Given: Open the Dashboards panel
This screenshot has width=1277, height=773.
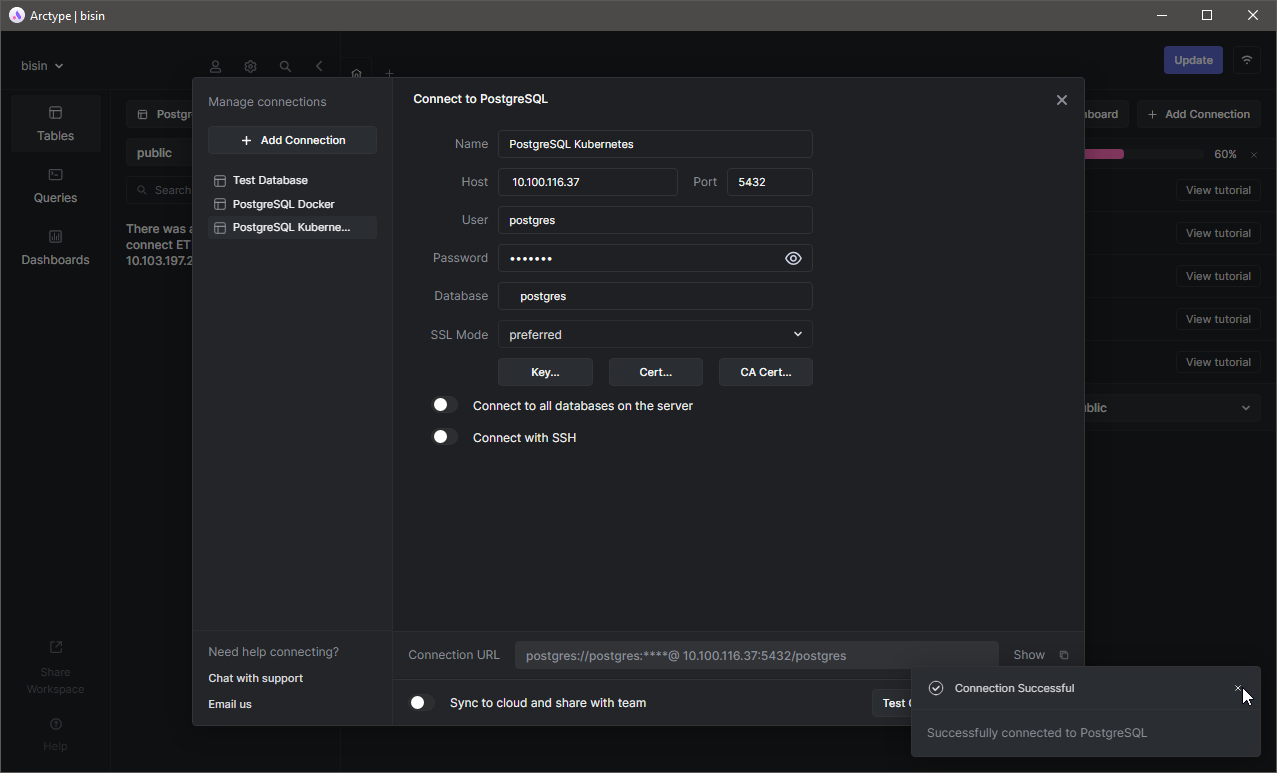Looking at the screenshot, I should (55, 248).
